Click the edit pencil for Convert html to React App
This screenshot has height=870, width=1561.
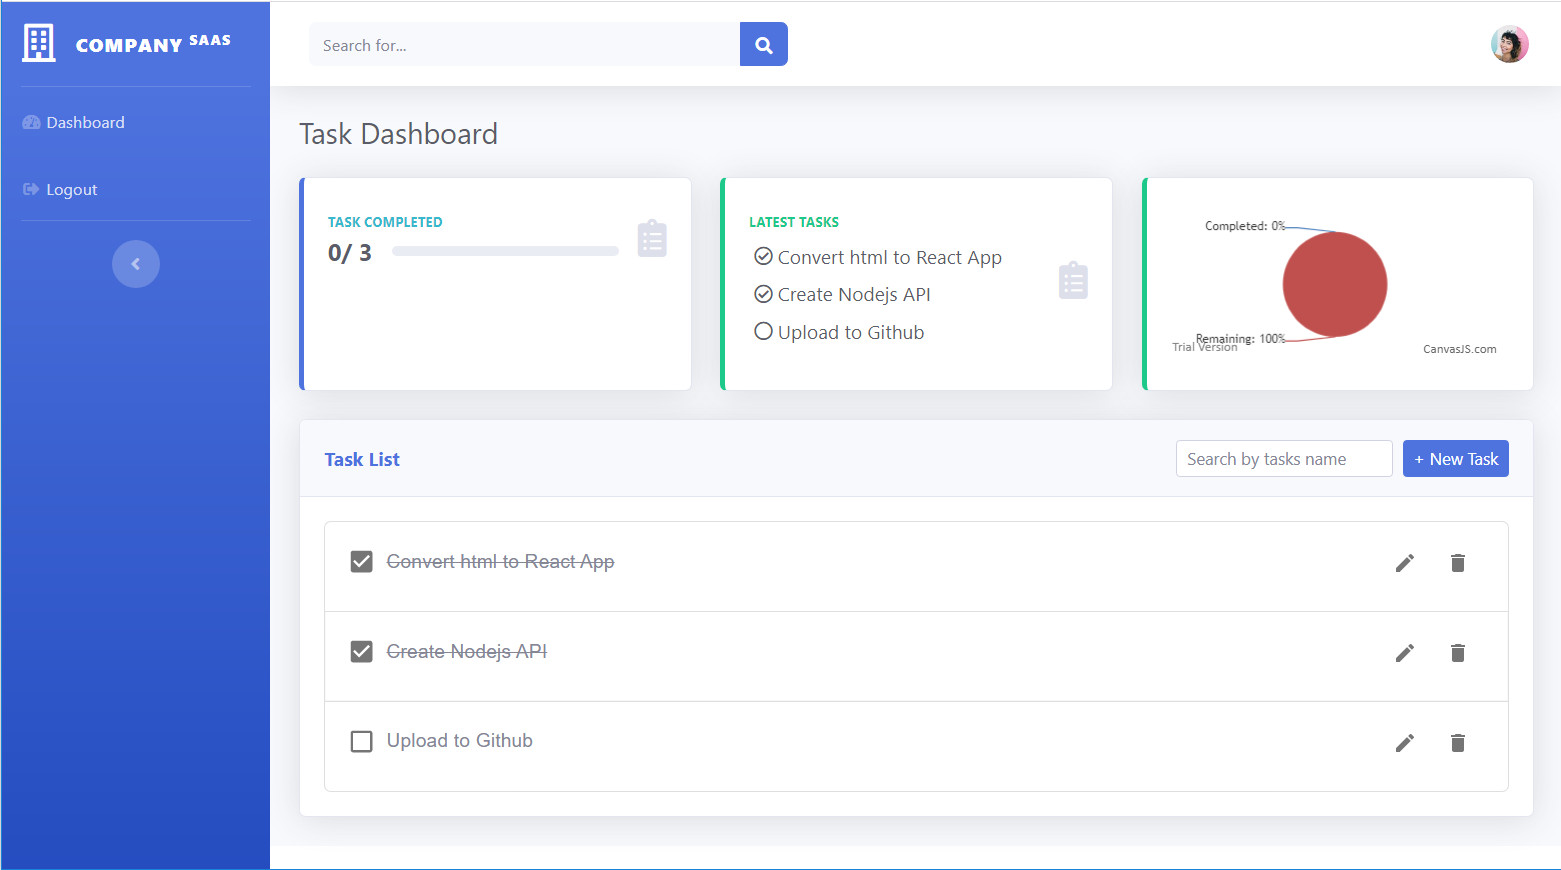[1404, 563]
